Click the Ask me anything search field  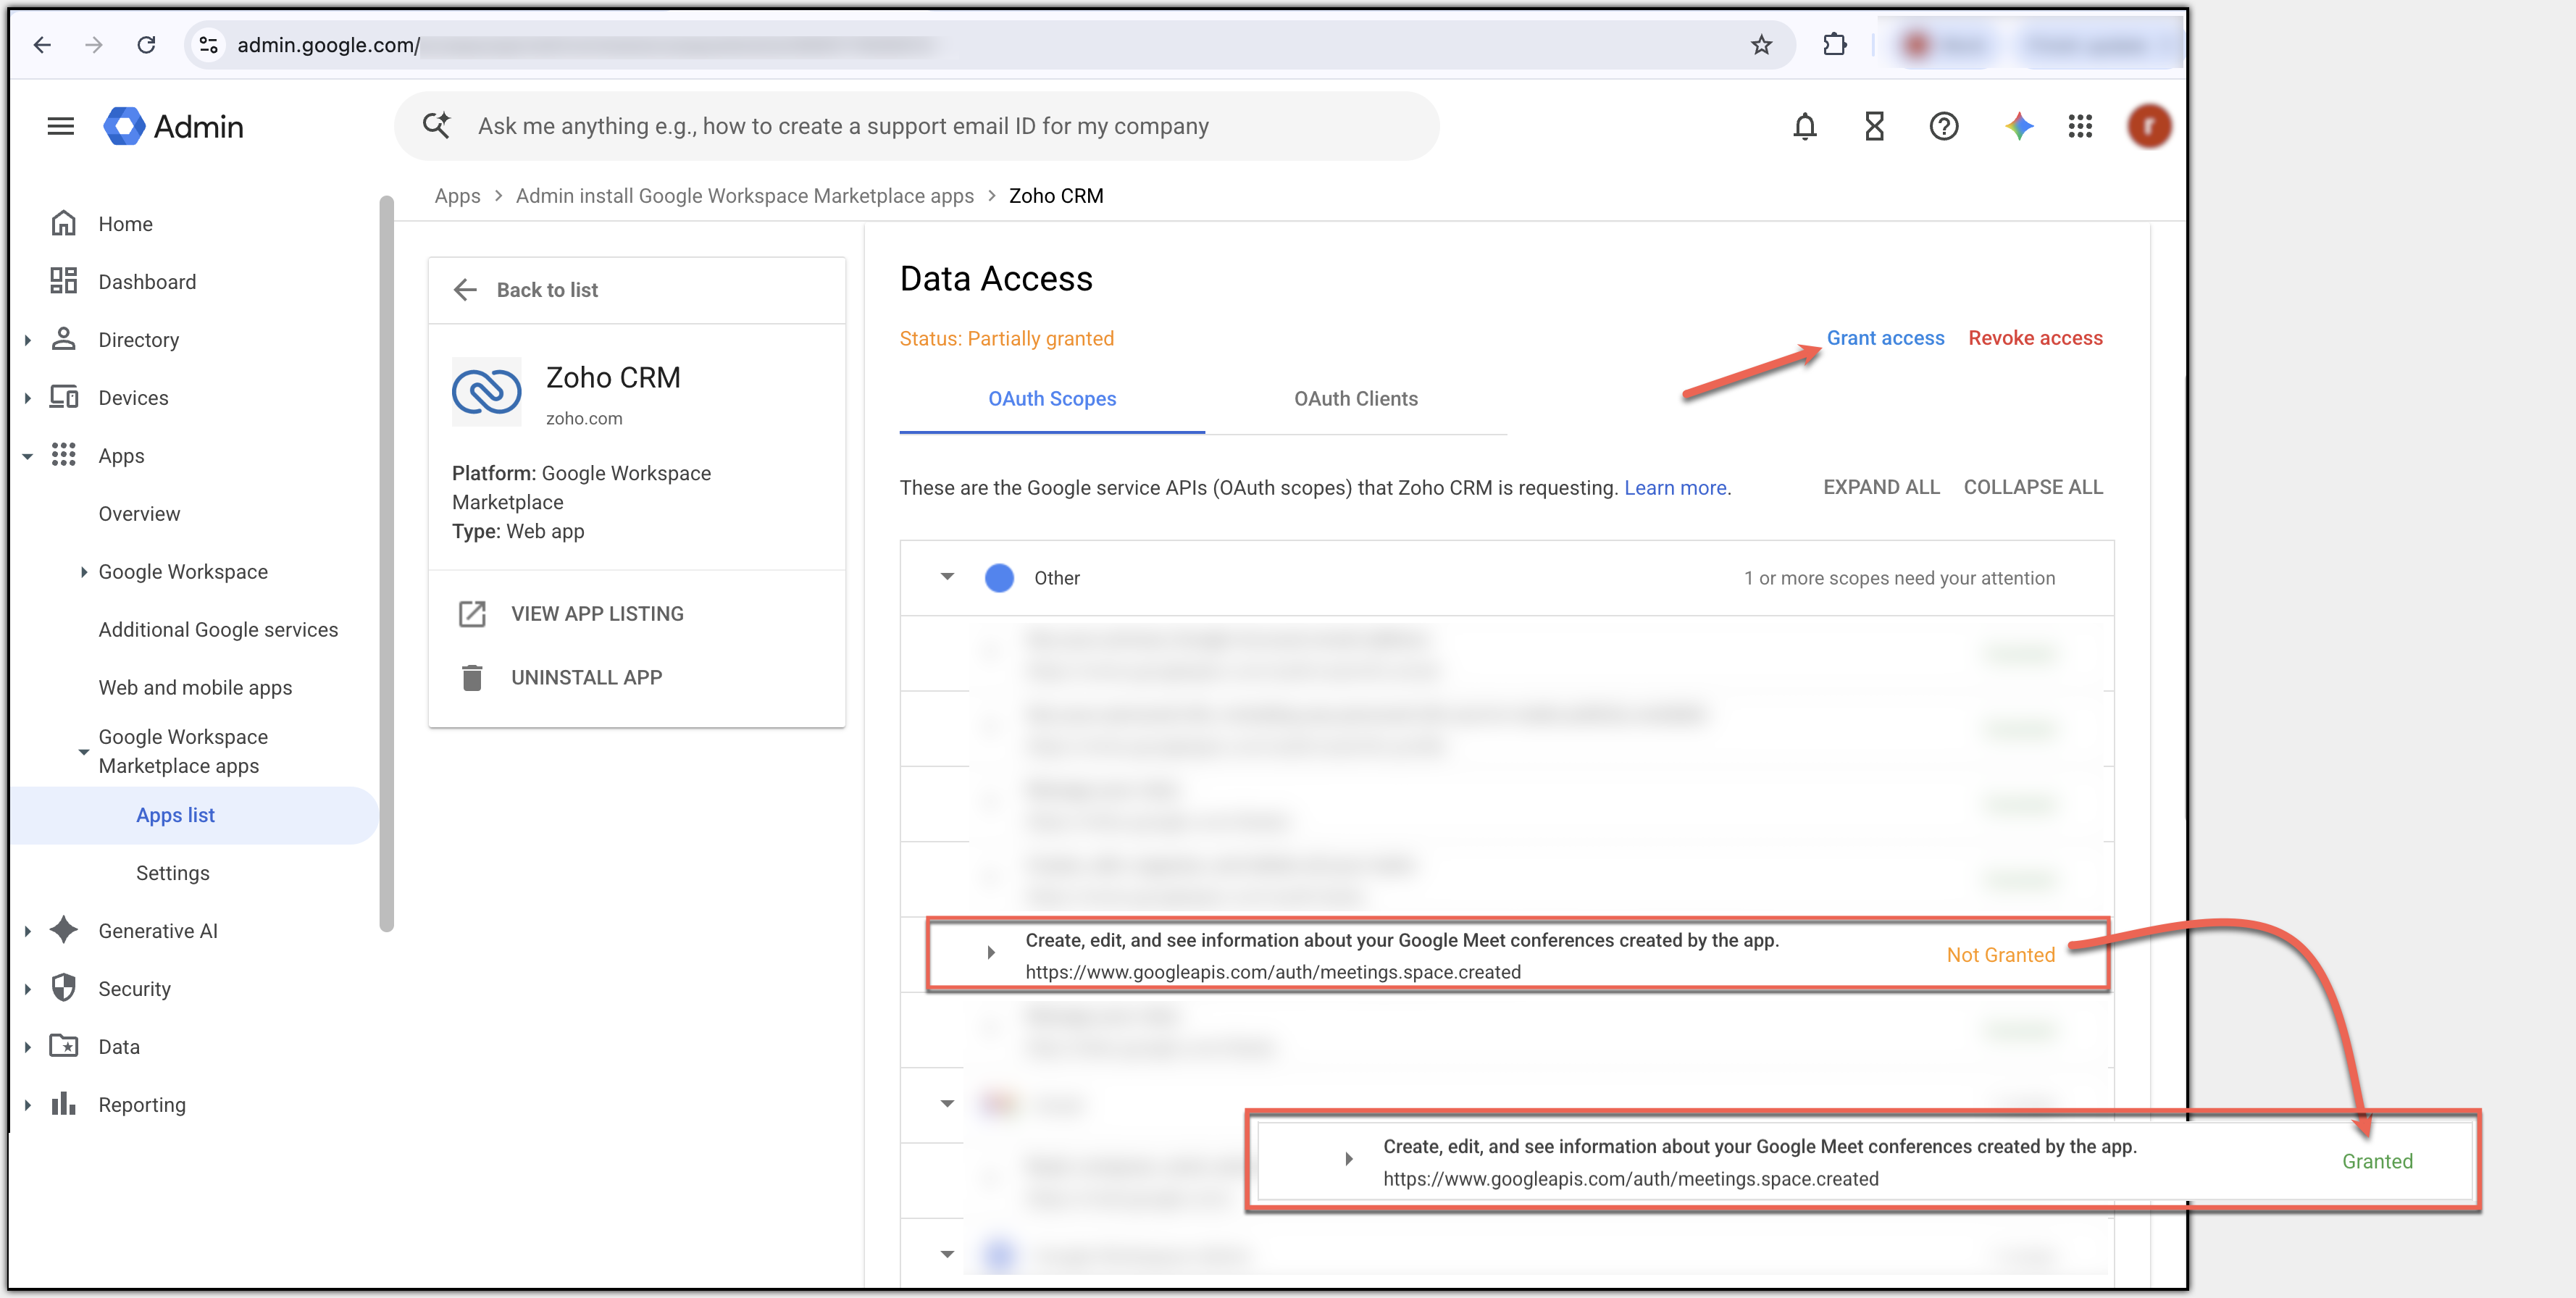[916, 126]
